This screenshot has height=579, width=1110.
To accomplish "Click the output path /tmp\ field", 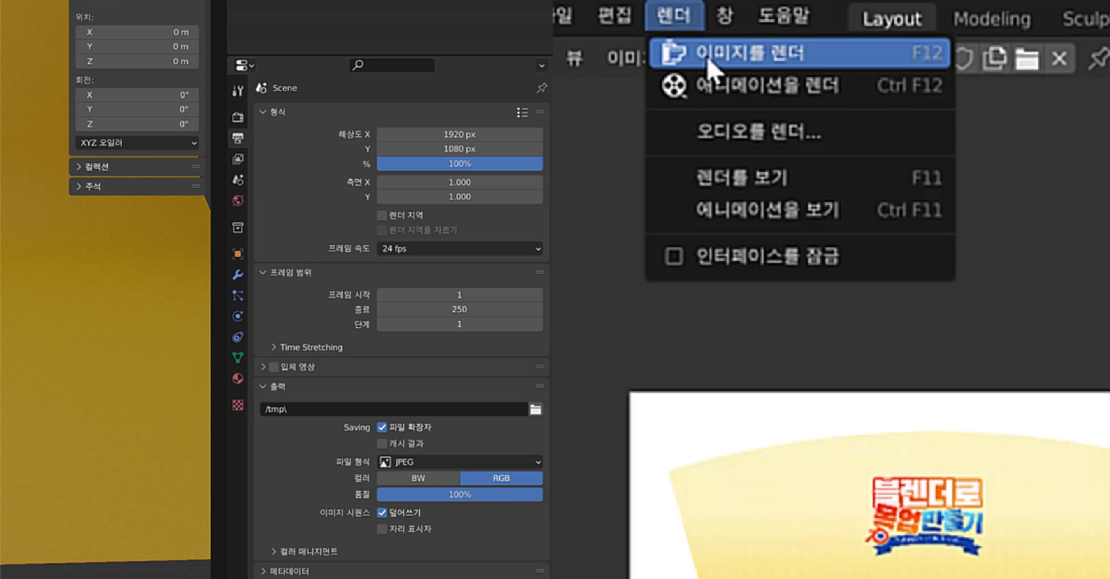I will 394,409.
